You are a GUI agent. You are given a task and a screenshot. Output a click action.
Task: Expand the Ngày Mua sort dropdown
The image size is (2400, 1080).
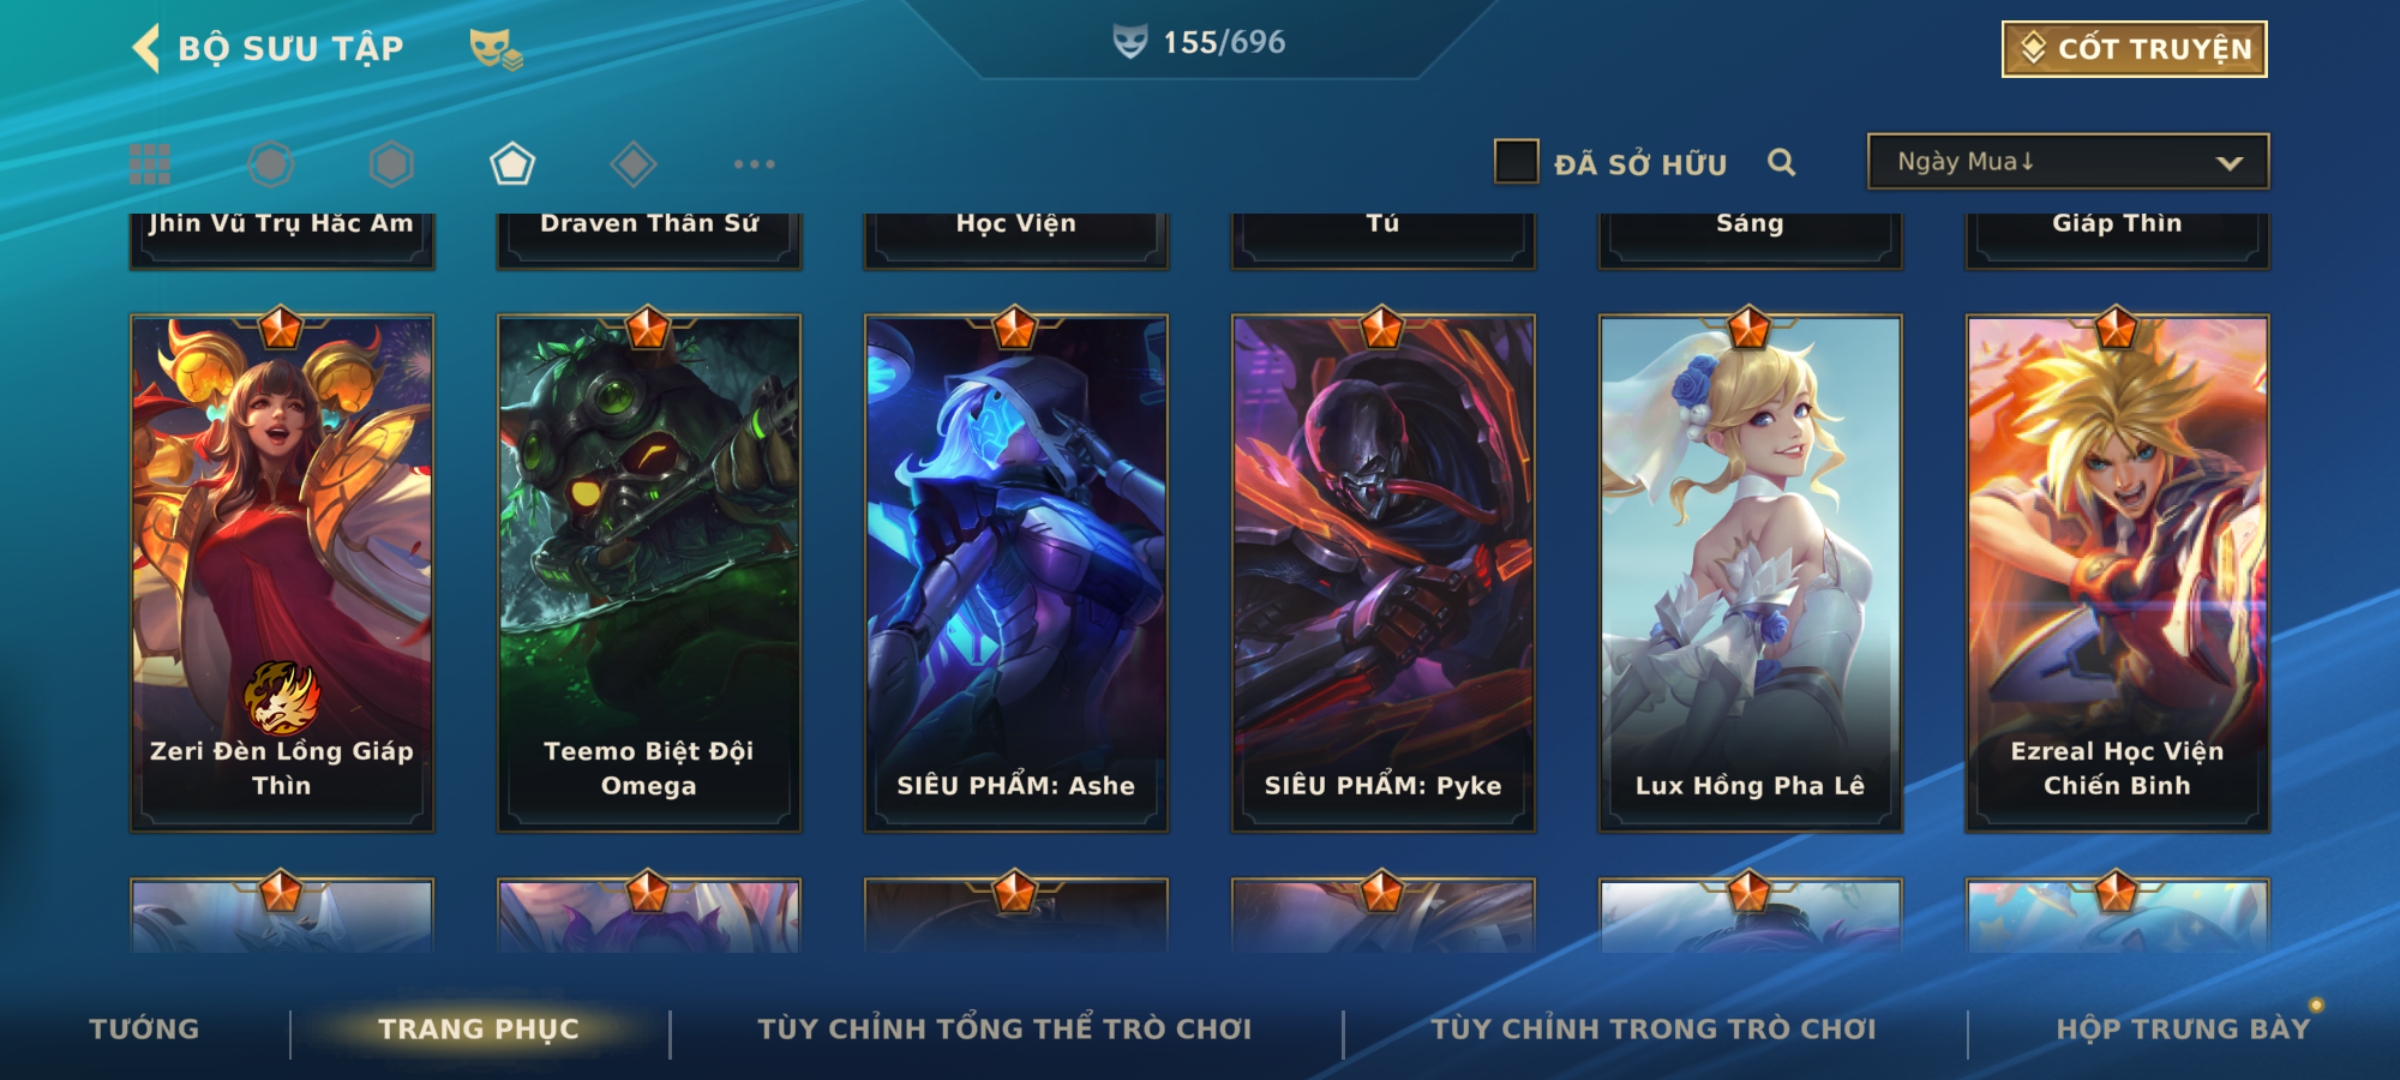tap(2068, 162)
